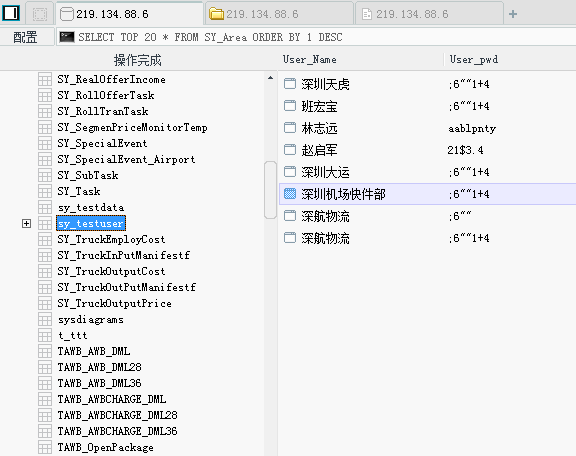Select the TAWB_AWB_DML36 table

click(x=99, y=383)
